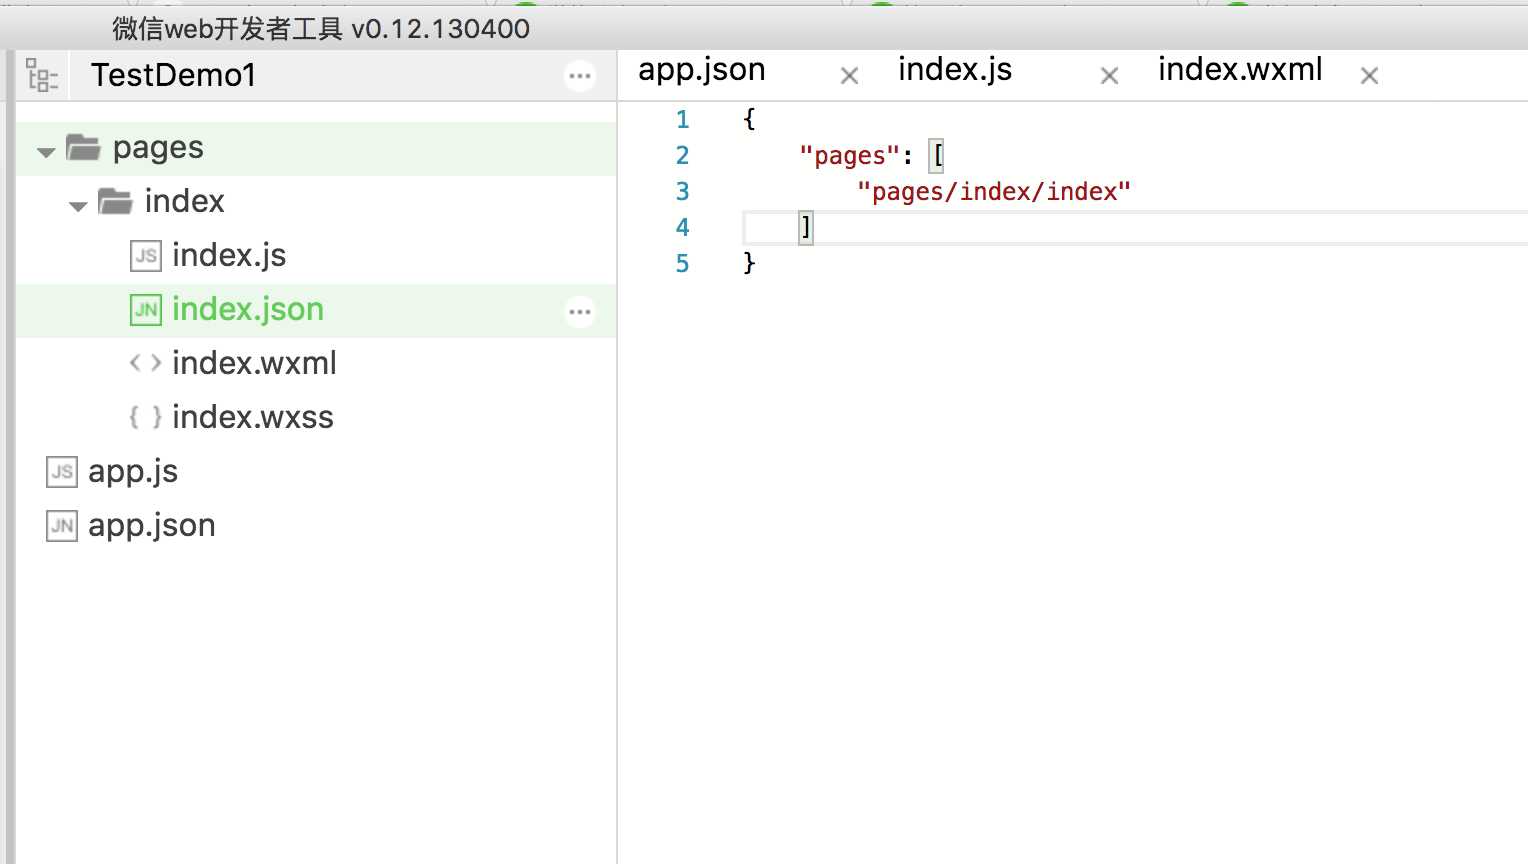Click line number 1 in gutter
Viewport: 1528px width, 864px height.
tap(683, 120)
